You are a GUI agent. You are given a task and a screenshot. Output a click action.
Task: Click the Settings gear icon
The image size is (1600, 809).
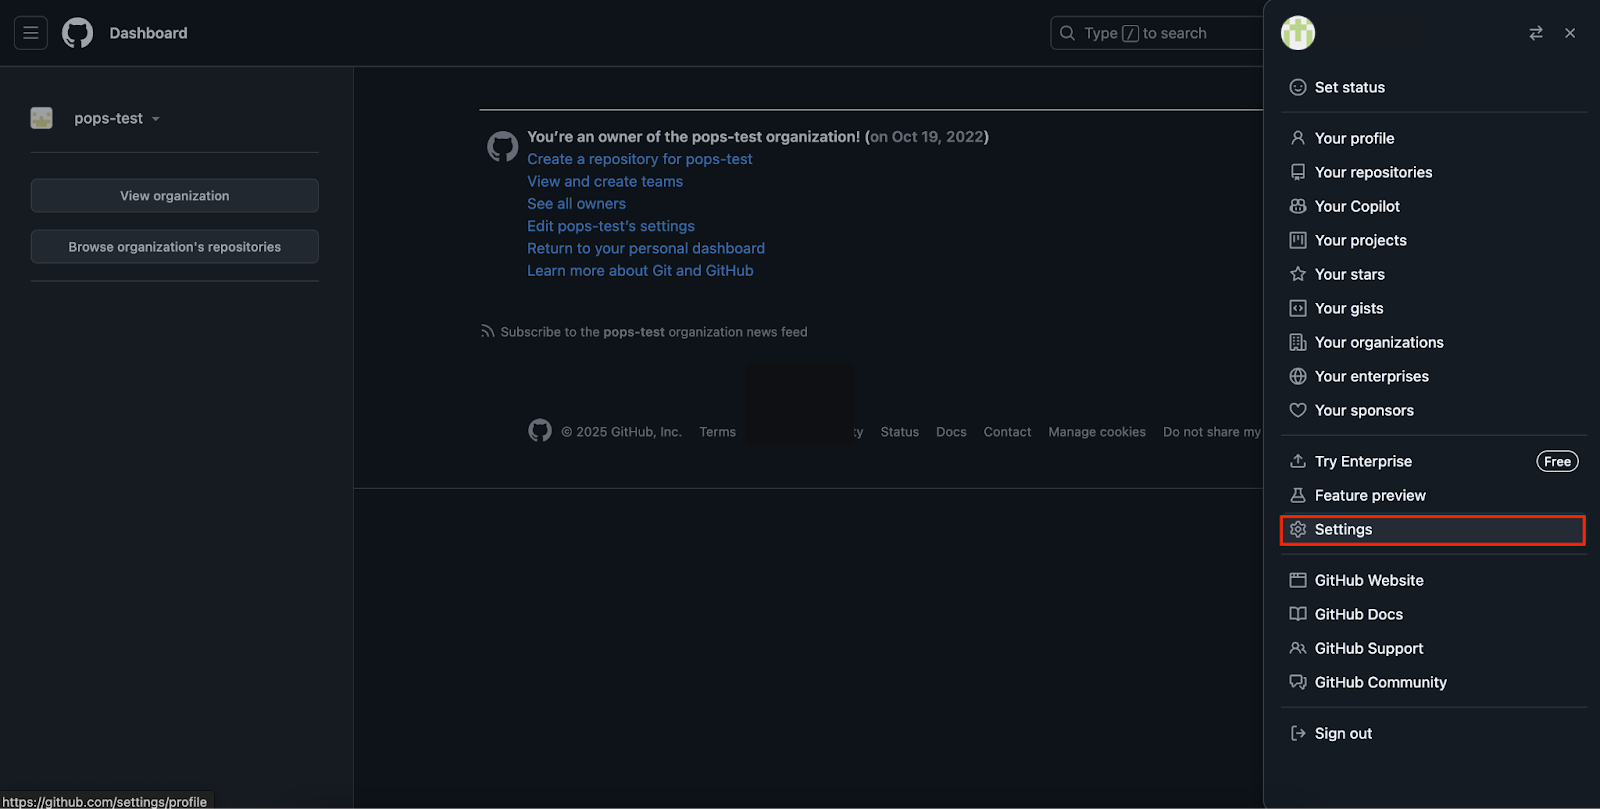coord(1298,529)
